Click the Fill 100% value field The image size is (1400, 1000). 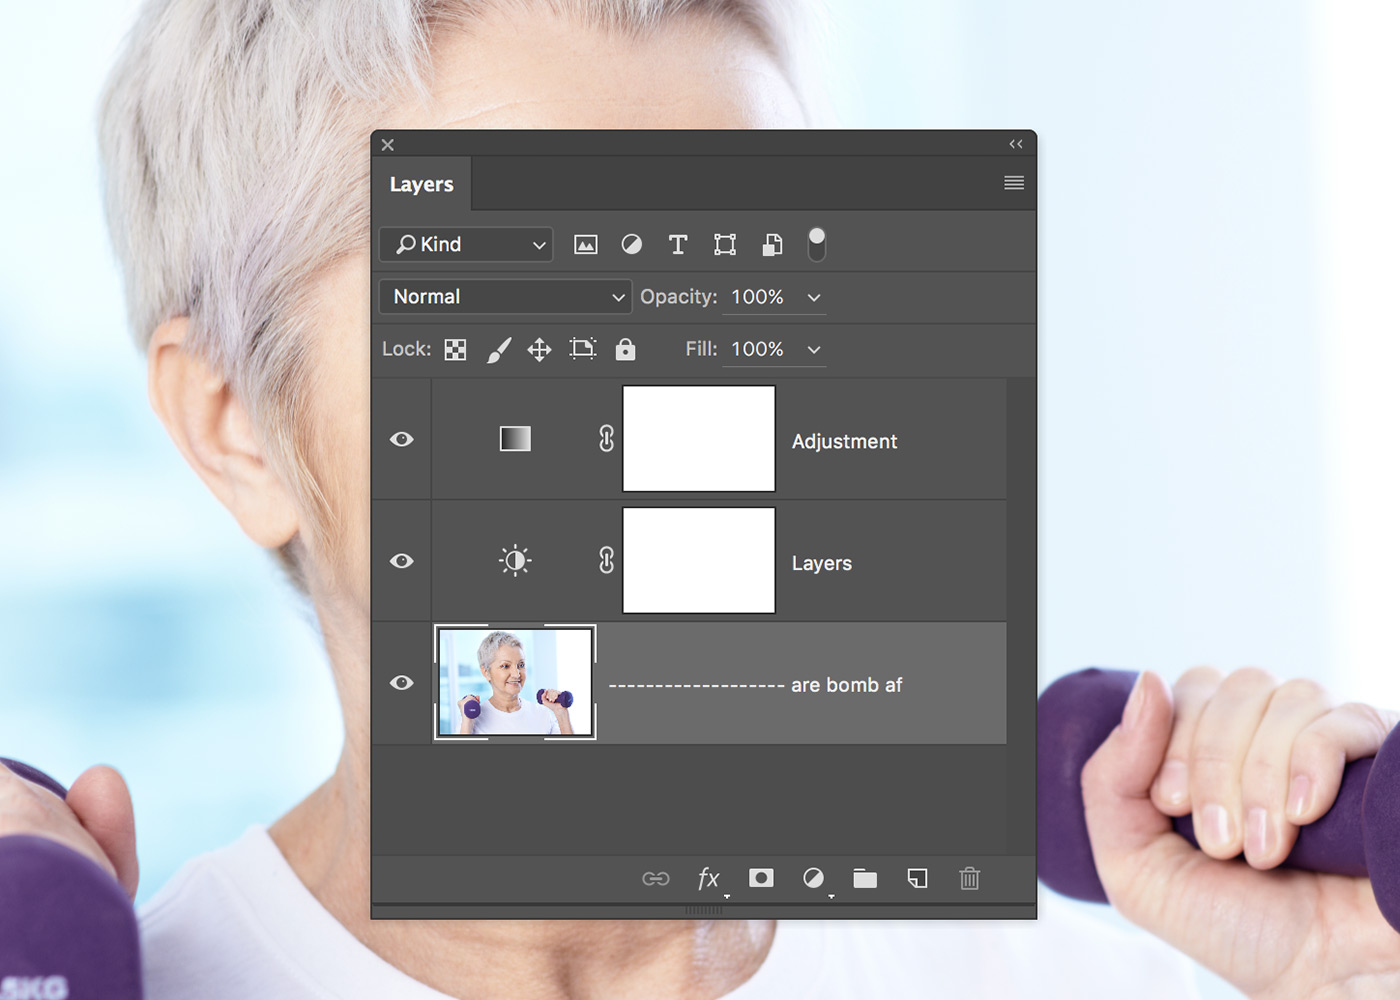[758, 349]
